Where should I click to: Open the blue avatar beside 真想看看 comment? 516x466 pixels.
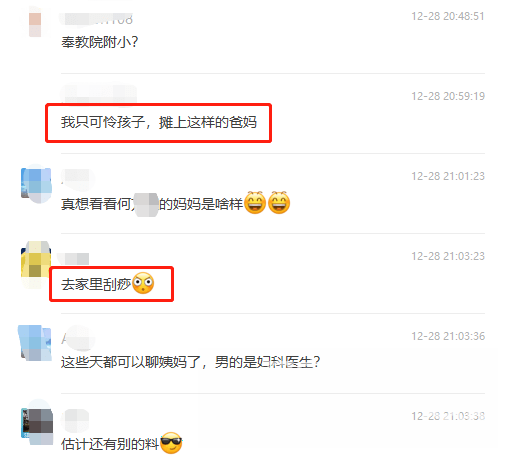click(36, 184)
